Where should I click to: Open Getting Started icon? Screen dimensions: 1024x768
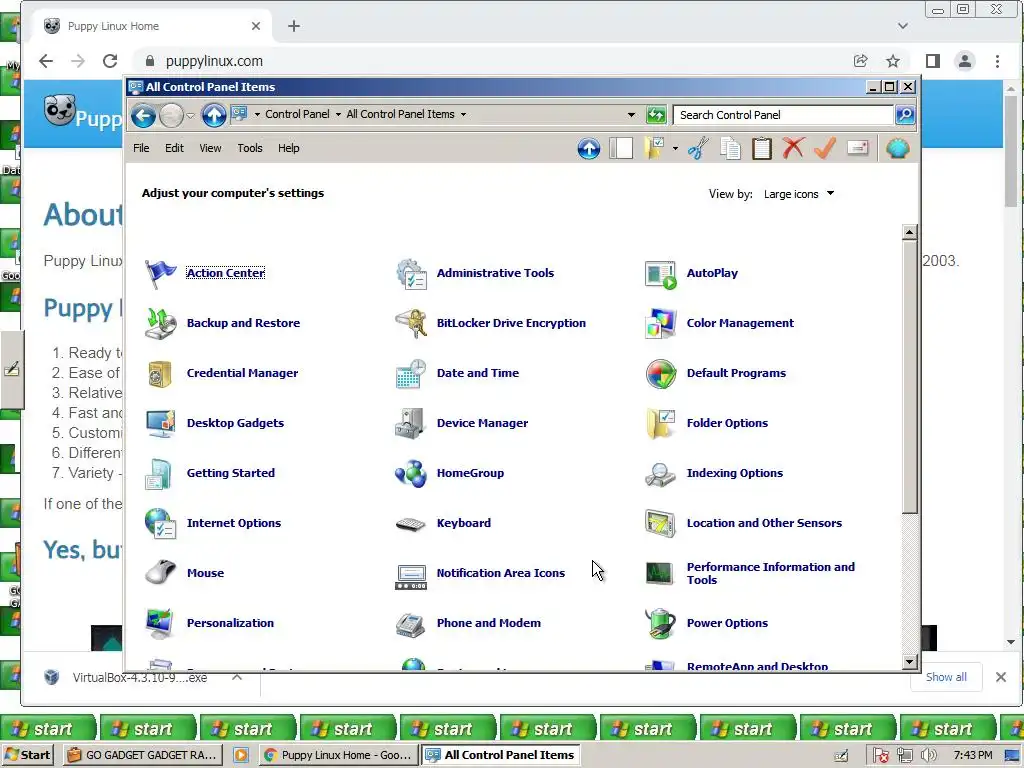click(159, 473)
